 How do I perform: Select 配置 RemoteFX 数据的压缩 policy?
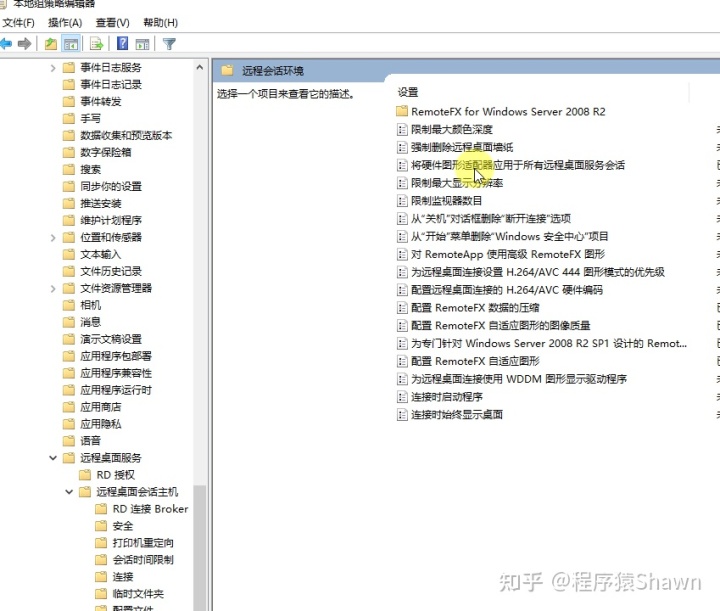coord(475,308)
